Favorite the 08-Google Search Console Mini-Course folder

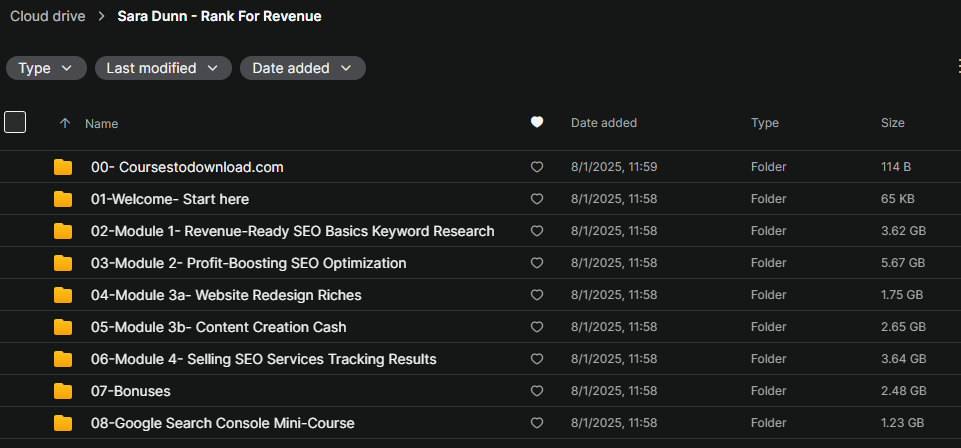pyautogui.click(x=537, y=423)
